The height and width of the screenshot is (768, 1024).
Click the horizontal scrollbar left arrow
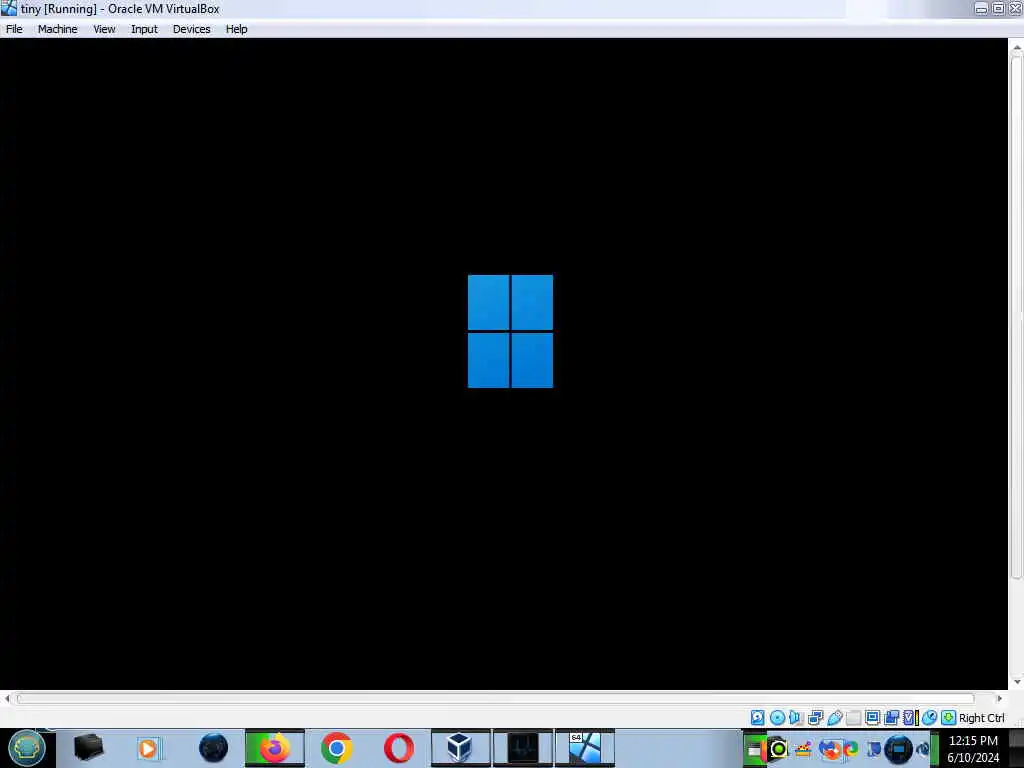[7, 699]
